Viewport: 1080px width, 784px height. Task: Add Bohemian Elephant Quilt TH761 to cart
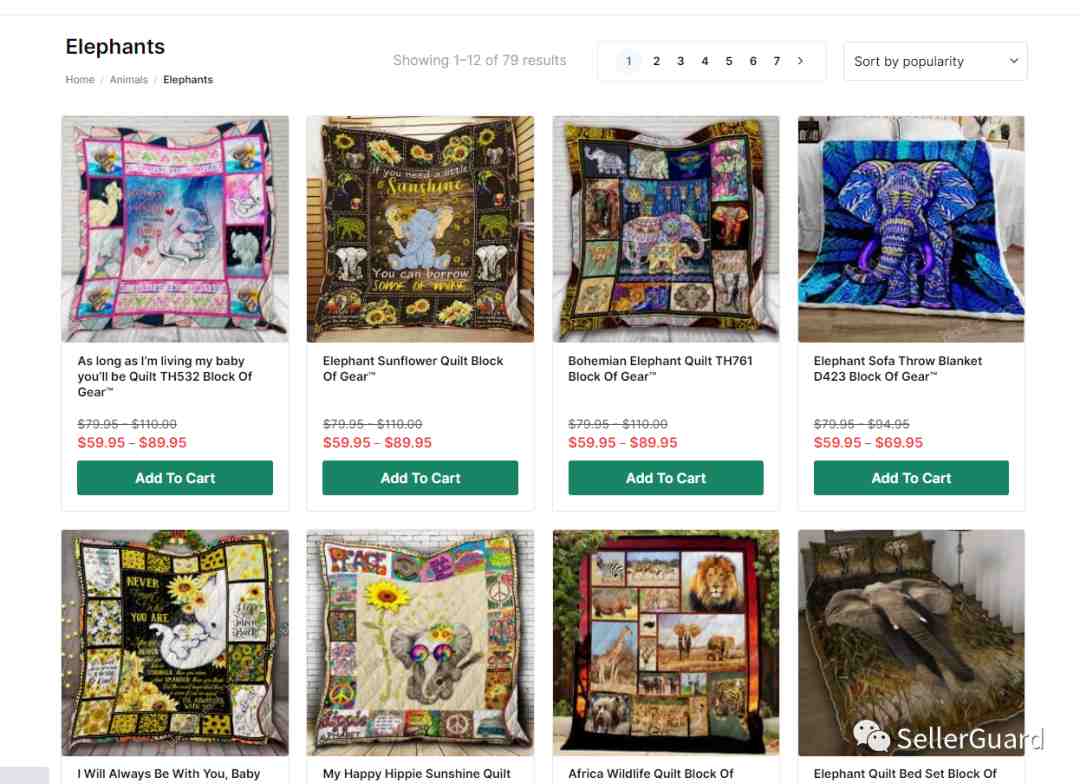tap(665, 477)
